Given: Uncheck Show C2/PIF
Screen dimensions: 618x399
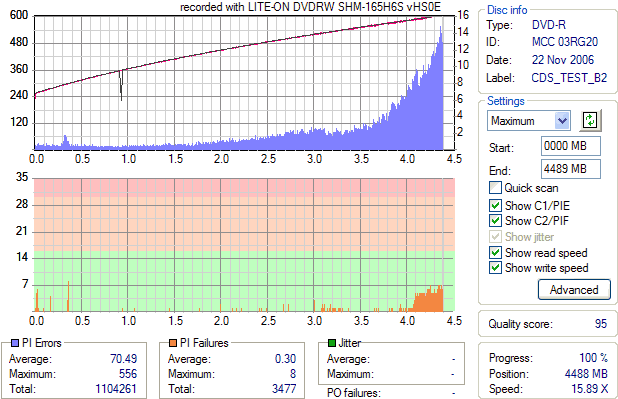Looking at the screenshot, I should coord(495,221).
